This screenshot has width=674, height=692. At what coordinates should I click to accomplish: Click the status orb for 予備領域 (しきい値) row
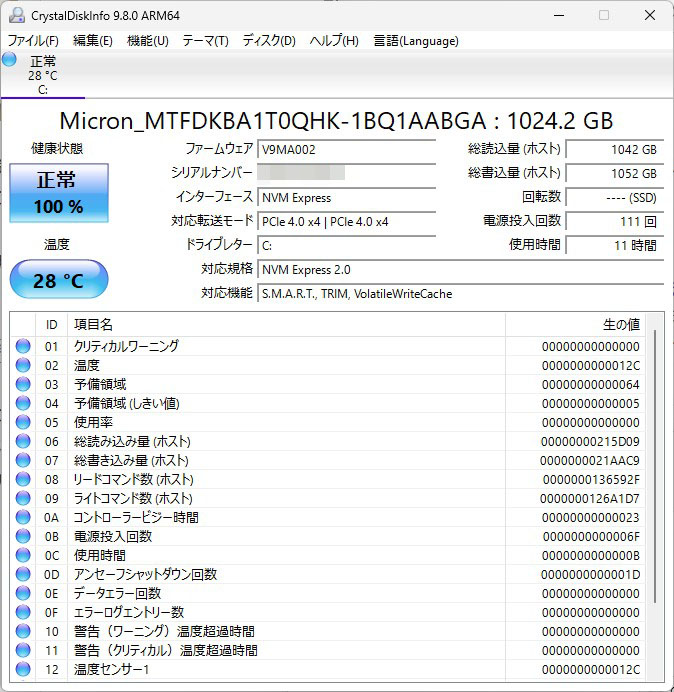pos(23,404)
